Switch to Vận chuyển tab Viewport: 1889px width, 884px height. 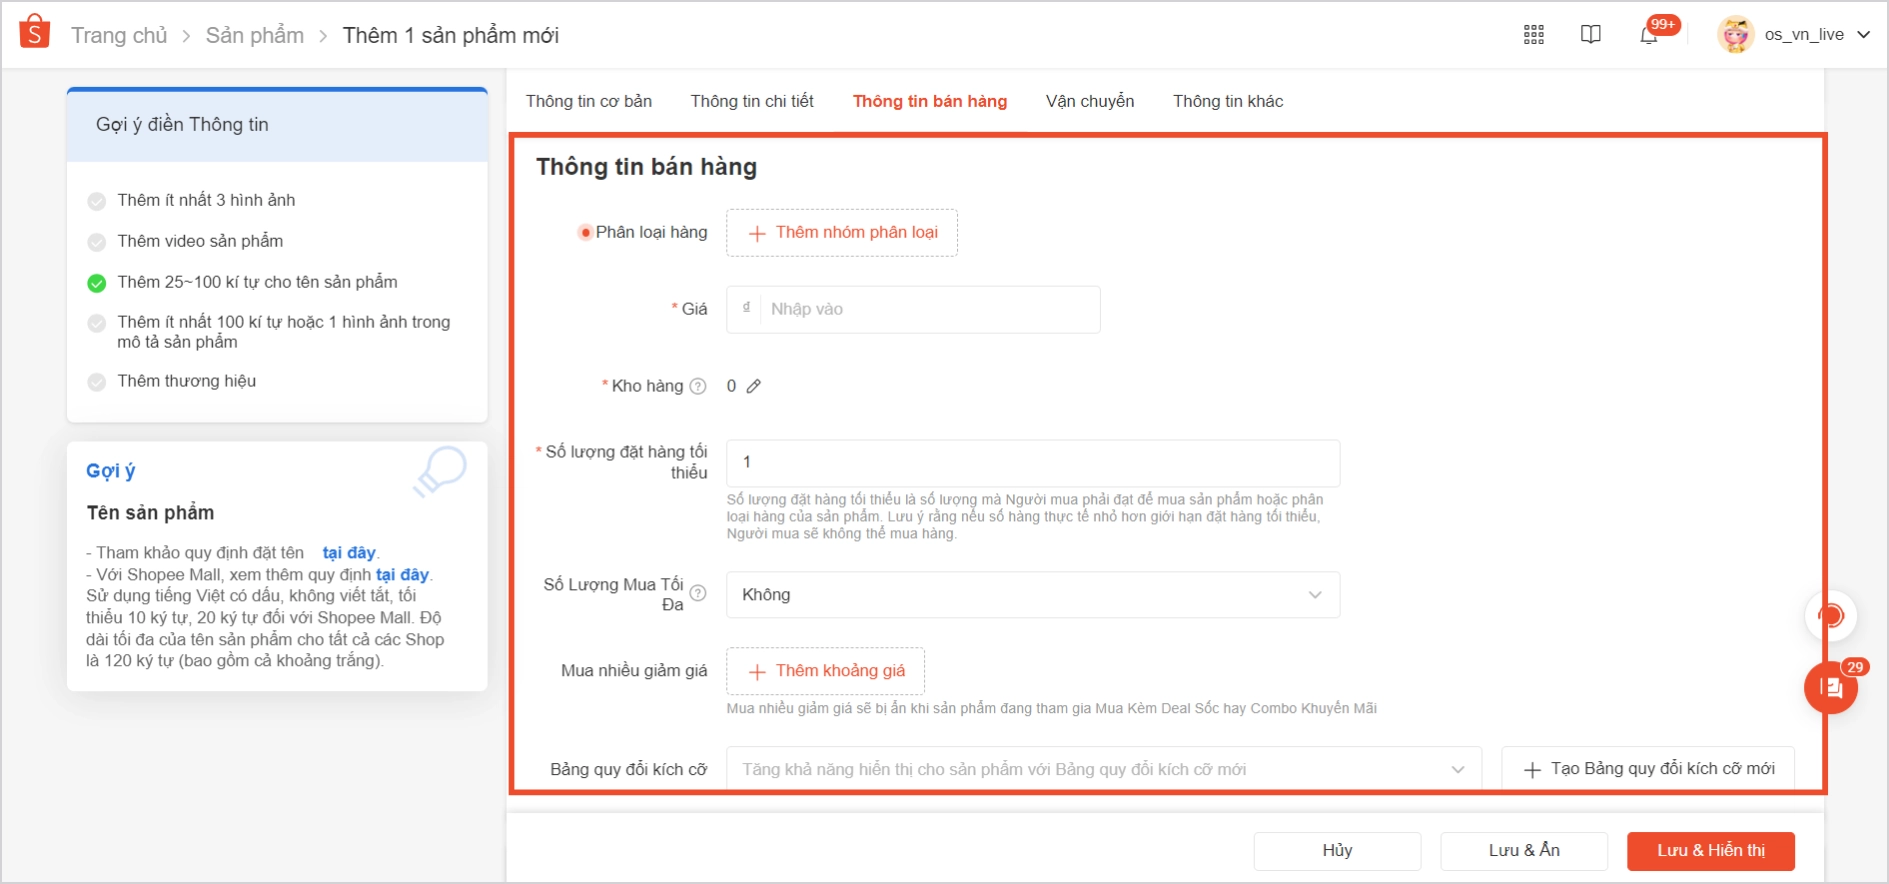1090,101
